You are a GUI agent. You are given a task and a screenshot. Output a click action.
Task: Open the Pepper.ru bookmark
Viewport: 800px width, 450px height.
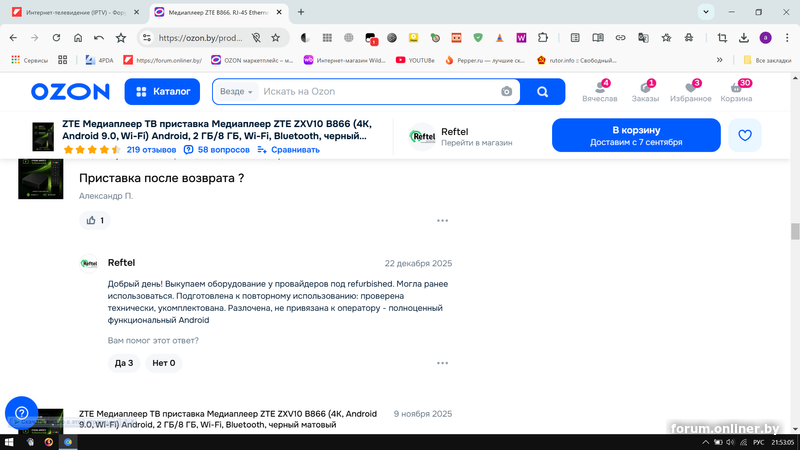(x=485, y=60)
